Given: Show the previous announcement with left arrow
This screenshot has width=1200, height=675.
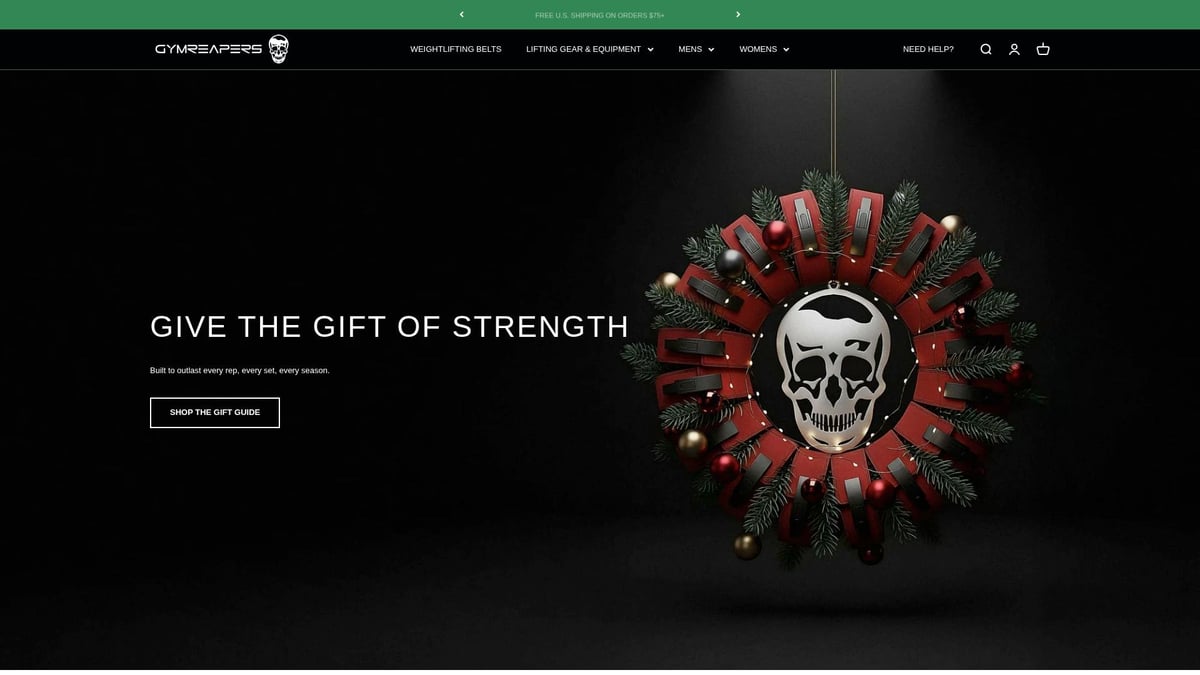Looking at the screenshot, I should 461,15.
